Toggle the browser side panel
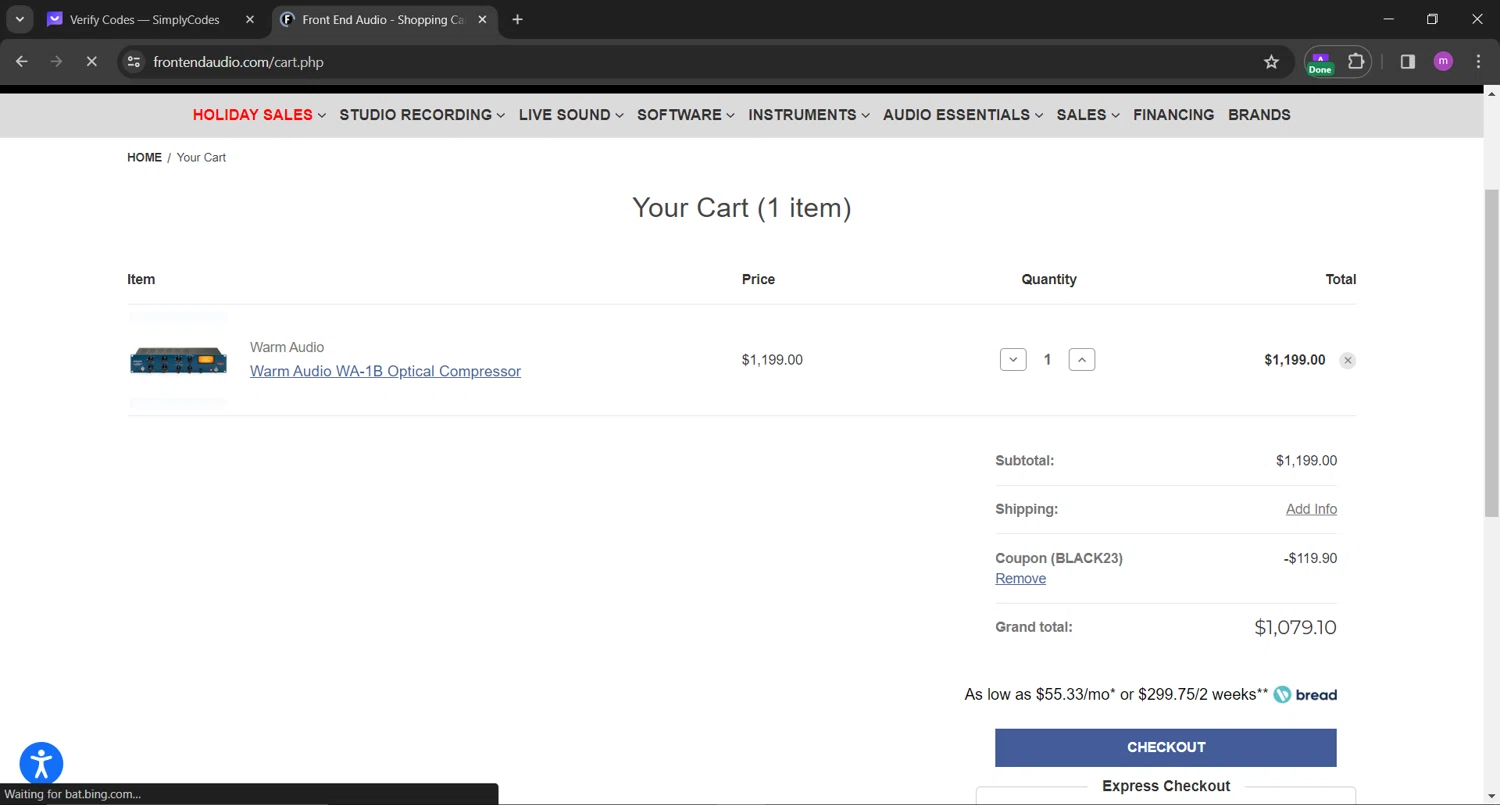The height and width of the screenshot is (805, 1500). (x=1407, y=62)
